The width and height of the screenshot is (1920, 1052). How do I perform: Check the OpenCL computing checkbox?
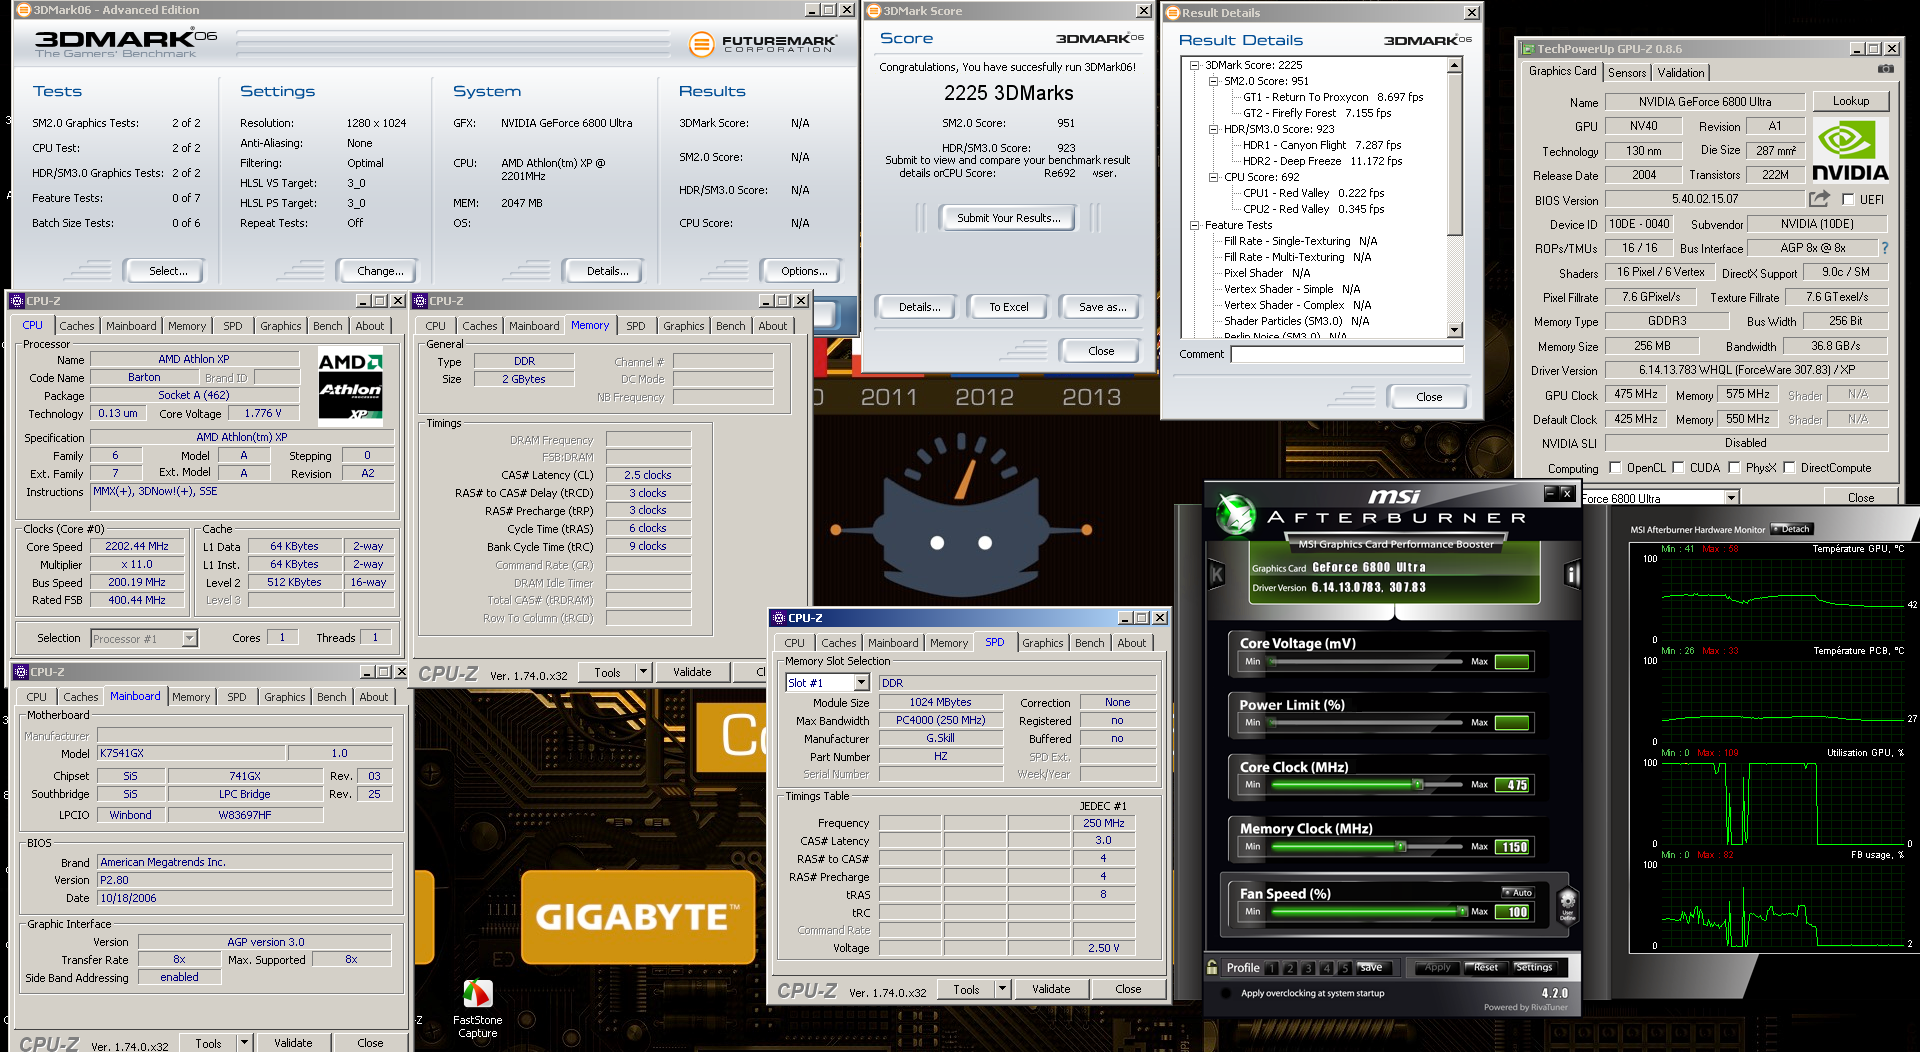point(1614,467)
